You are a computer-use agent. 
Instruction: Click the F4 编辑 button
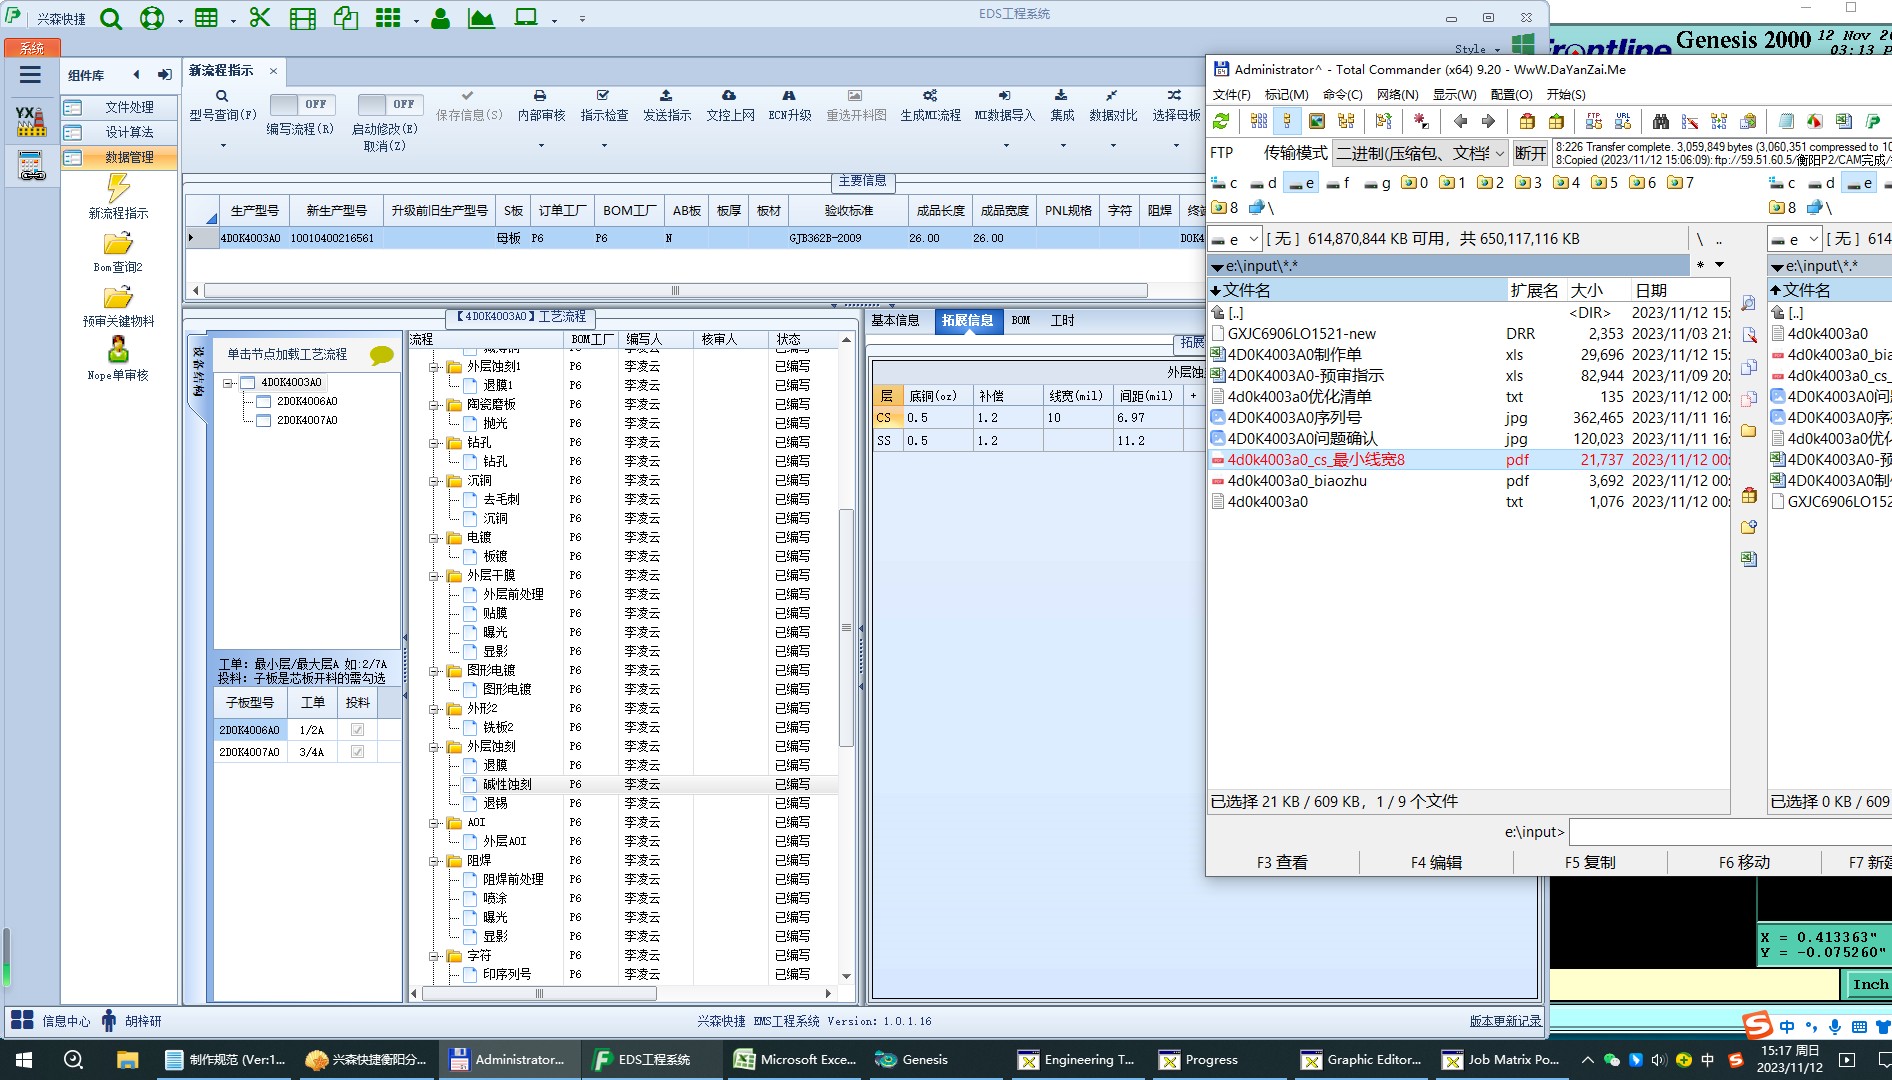1436,862
